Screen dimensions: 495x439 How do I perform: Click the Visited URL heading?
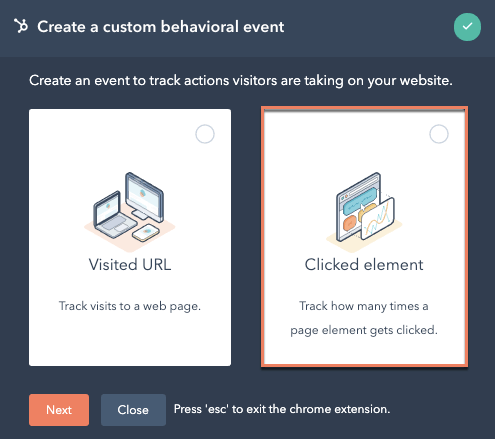130,265
